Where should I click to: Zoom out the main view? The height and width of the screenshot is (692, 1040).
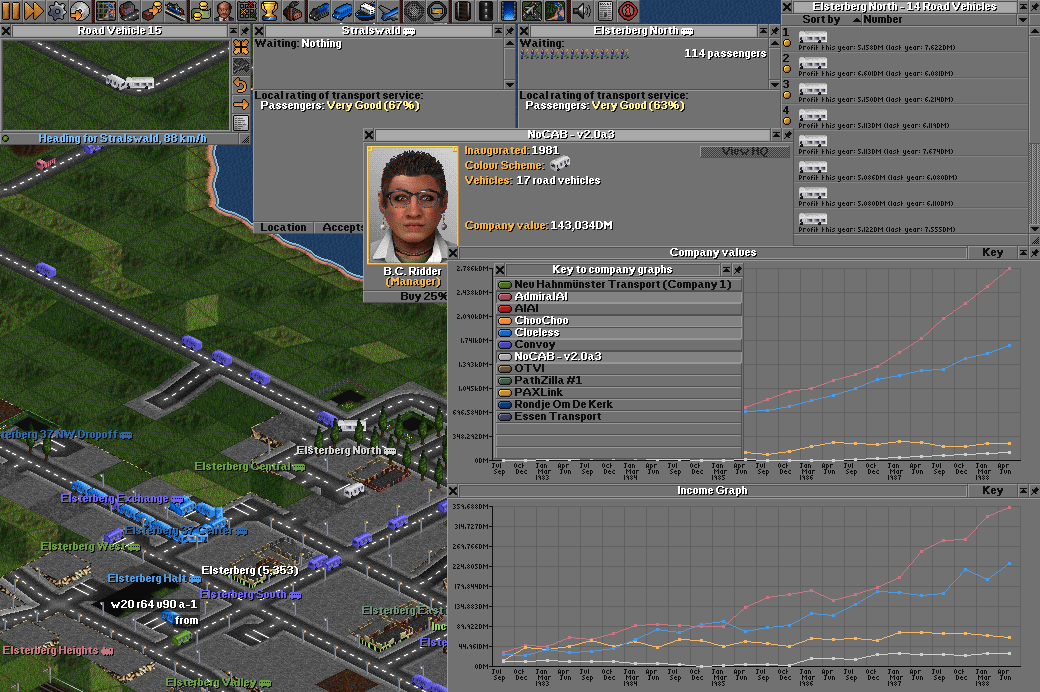point(437,11)
